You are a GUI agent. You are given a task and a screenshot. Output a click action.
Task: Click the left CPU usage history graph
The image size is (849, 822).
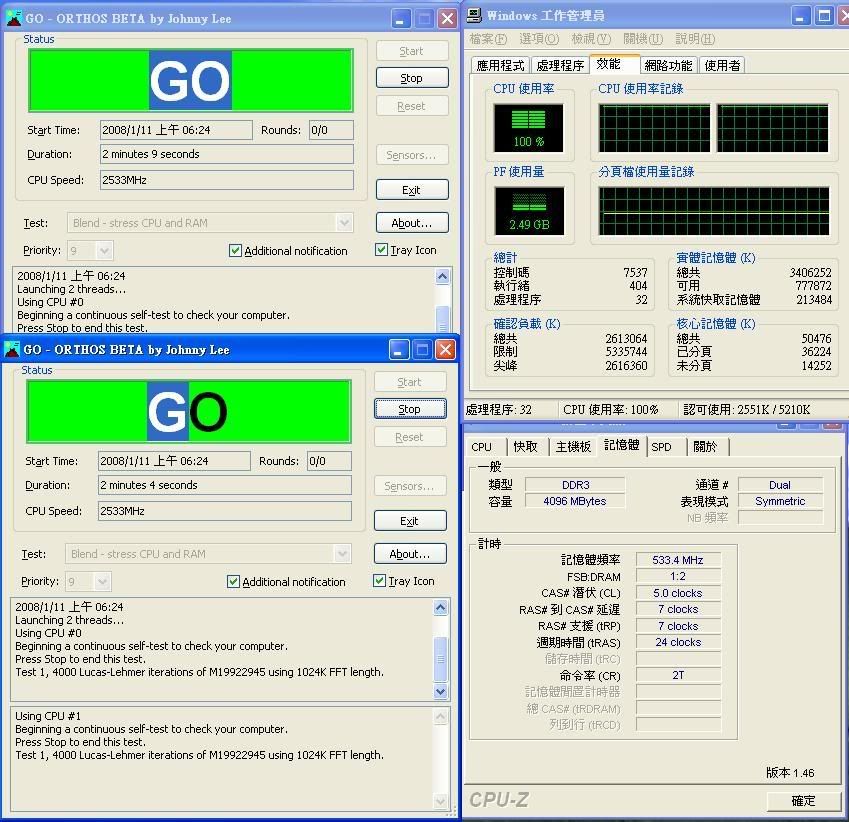pyautogui.click(x=654, y=128)
